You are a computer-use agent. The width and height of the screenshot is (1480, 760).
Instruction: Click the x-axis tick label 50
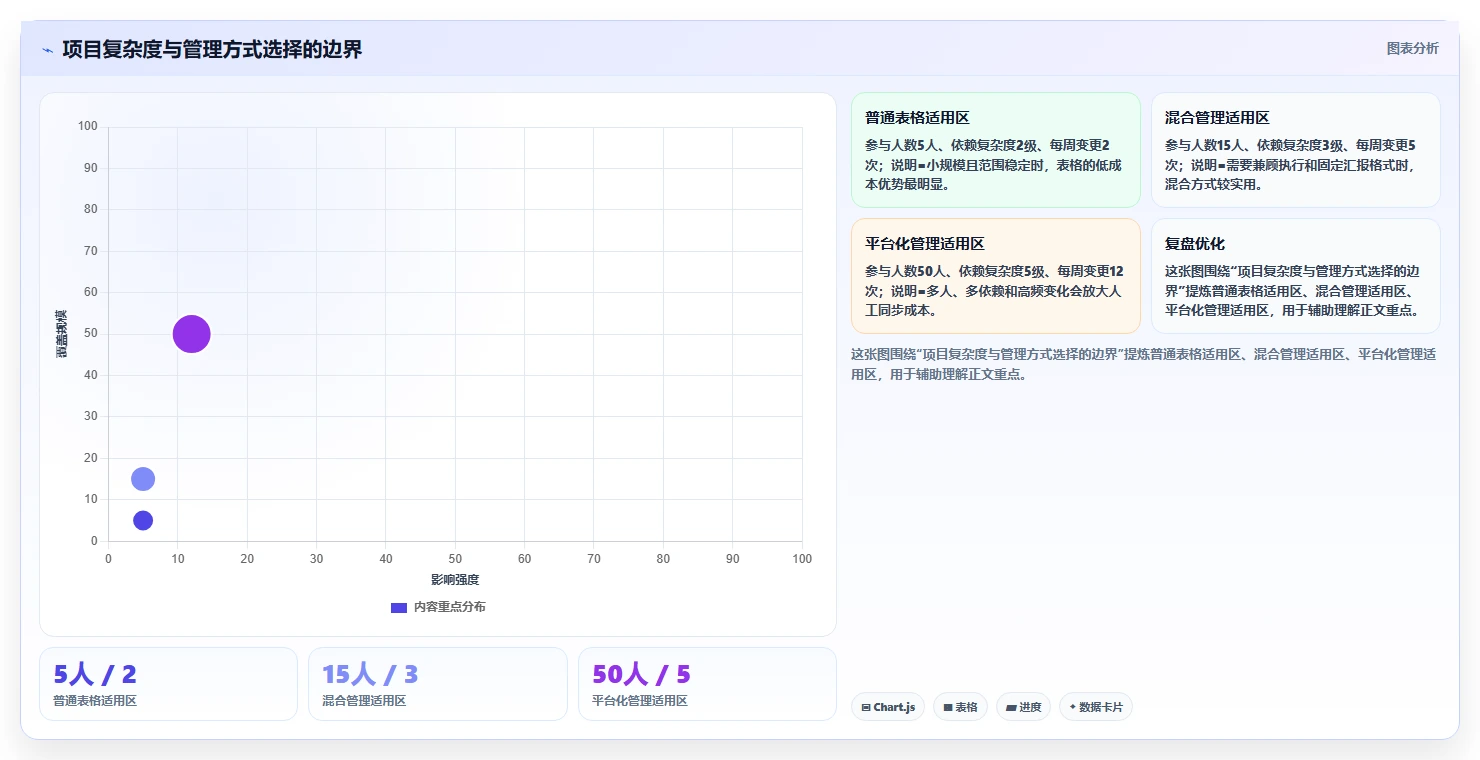[x=455, y=559]
